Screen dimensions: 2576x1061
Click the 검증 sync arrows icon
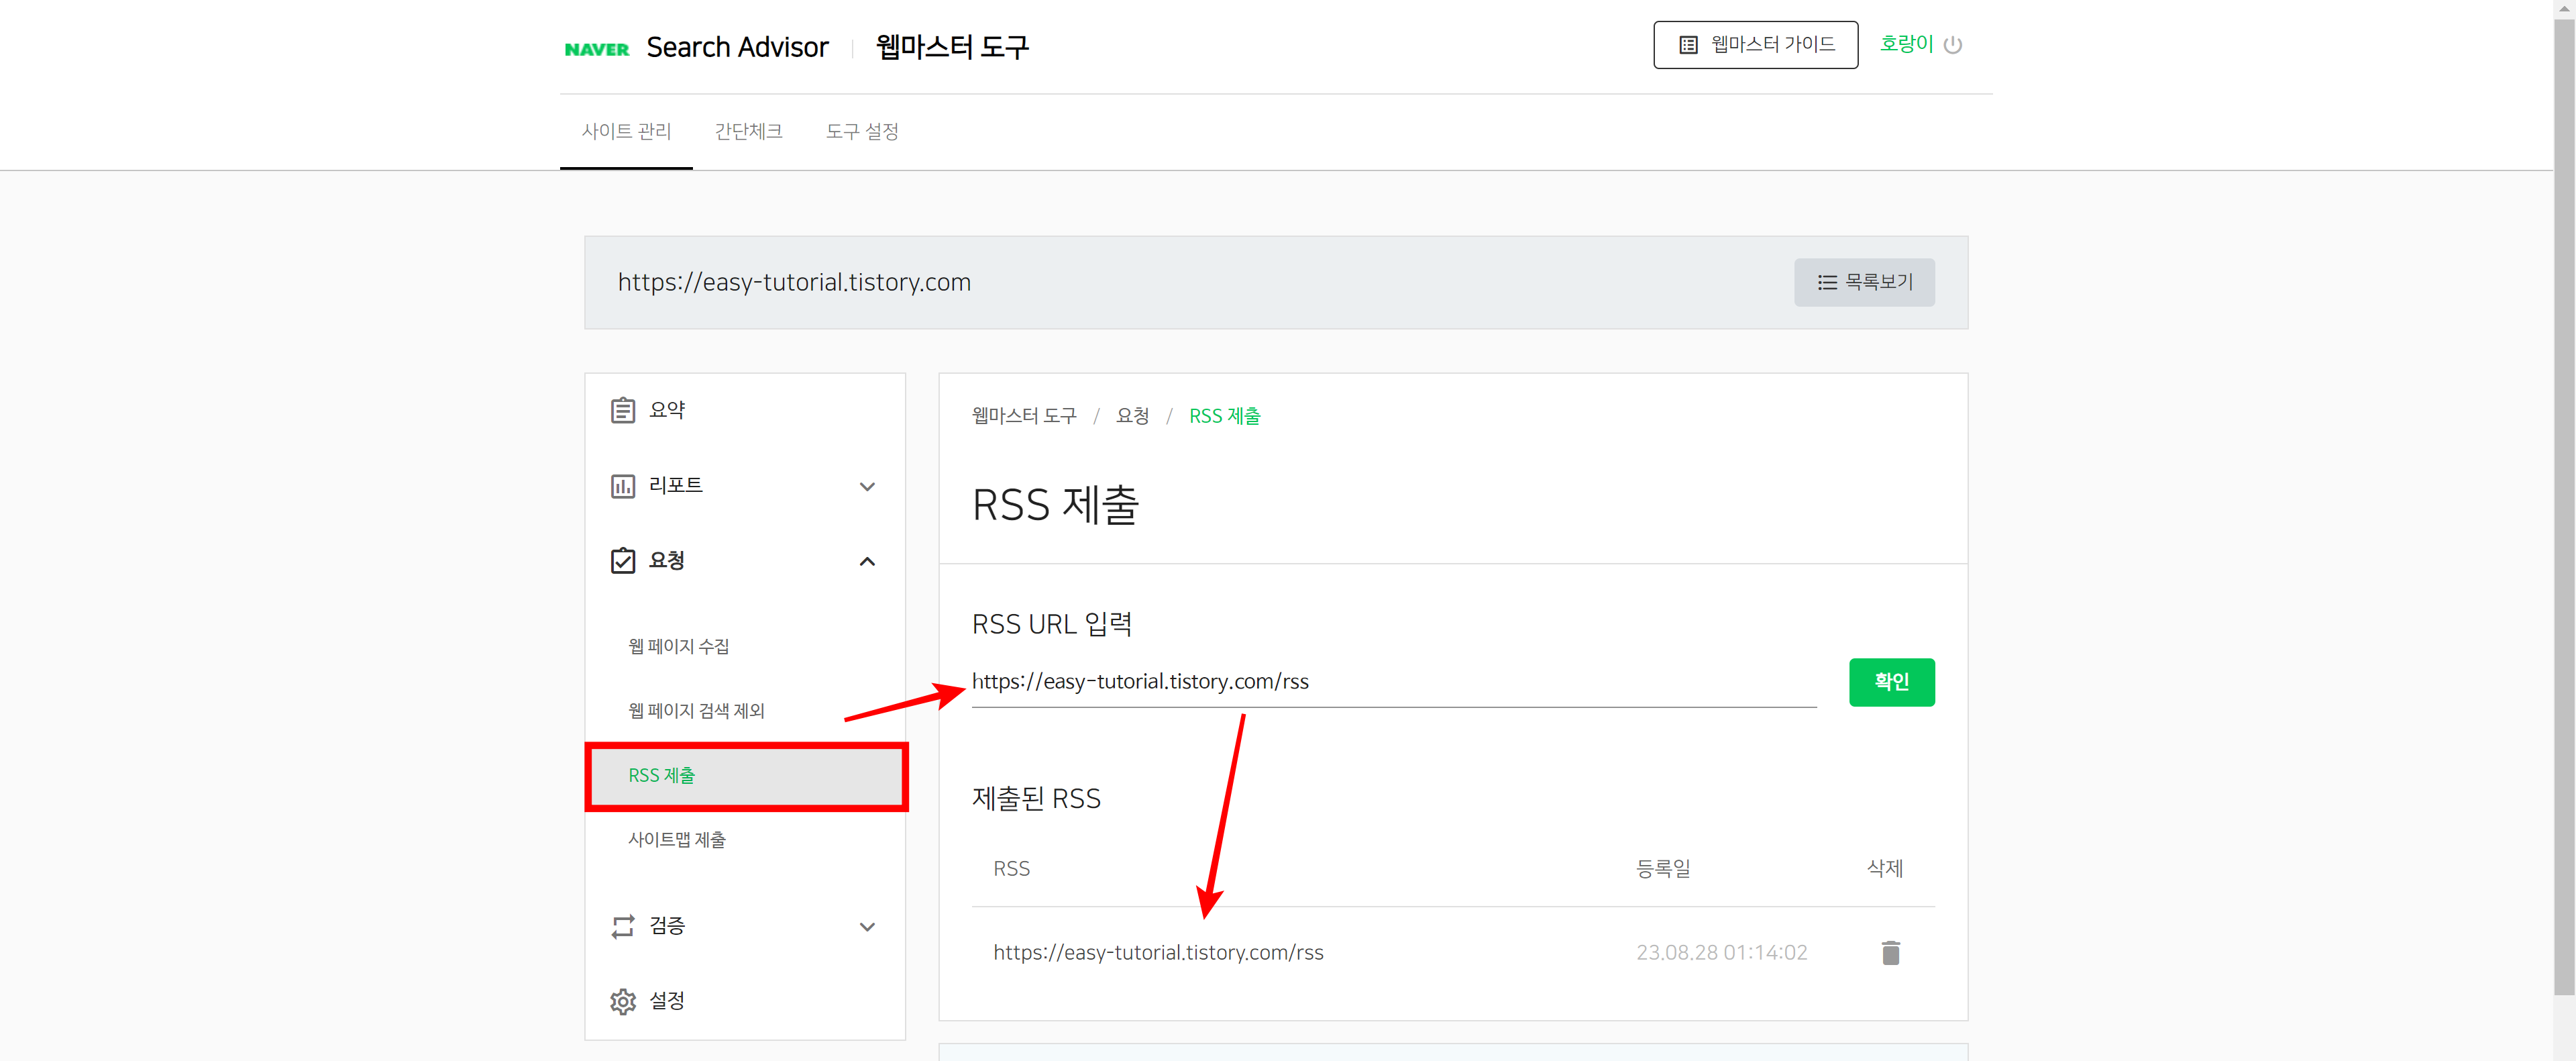[x=622, y=925]
